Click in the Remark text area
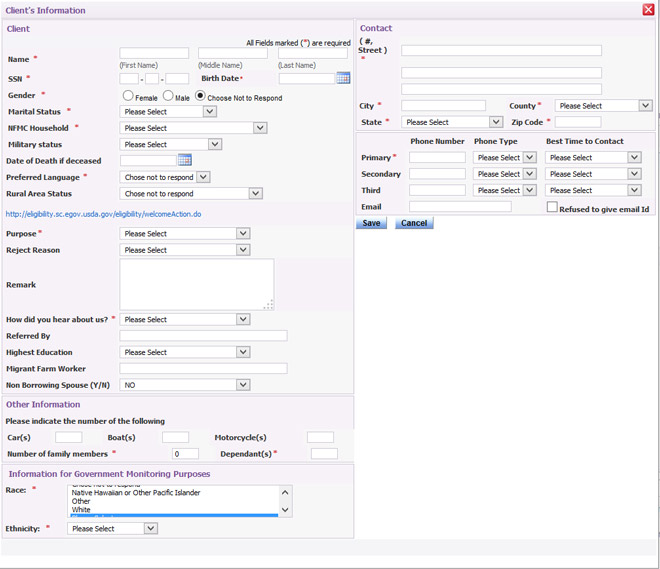Viewport: 660px width, 569px height. pyautogui.click(x=196, y=284)
